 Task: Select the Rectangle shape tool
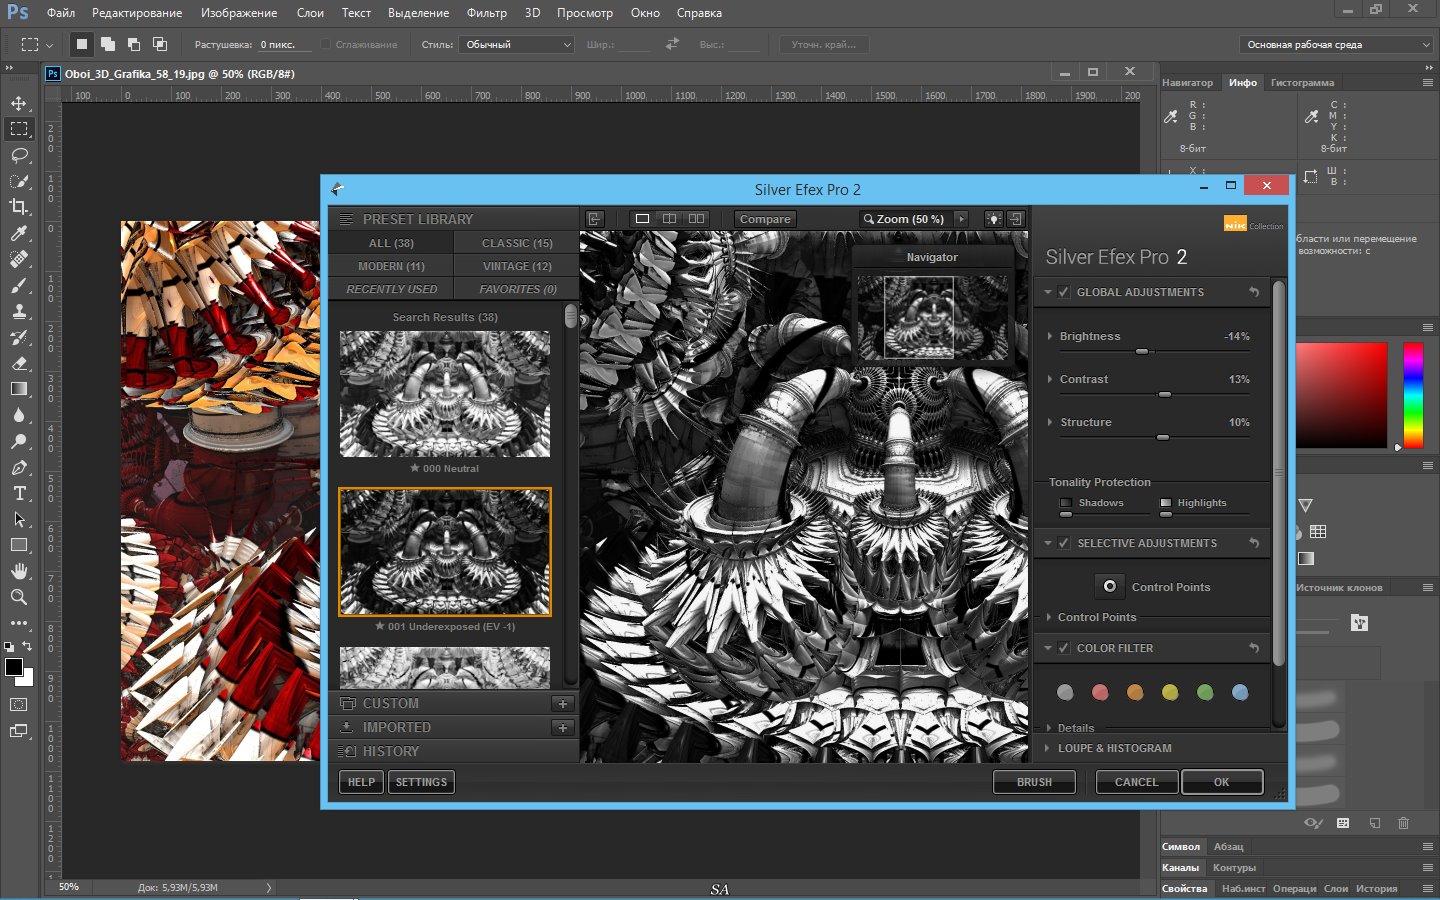(19, 545)
